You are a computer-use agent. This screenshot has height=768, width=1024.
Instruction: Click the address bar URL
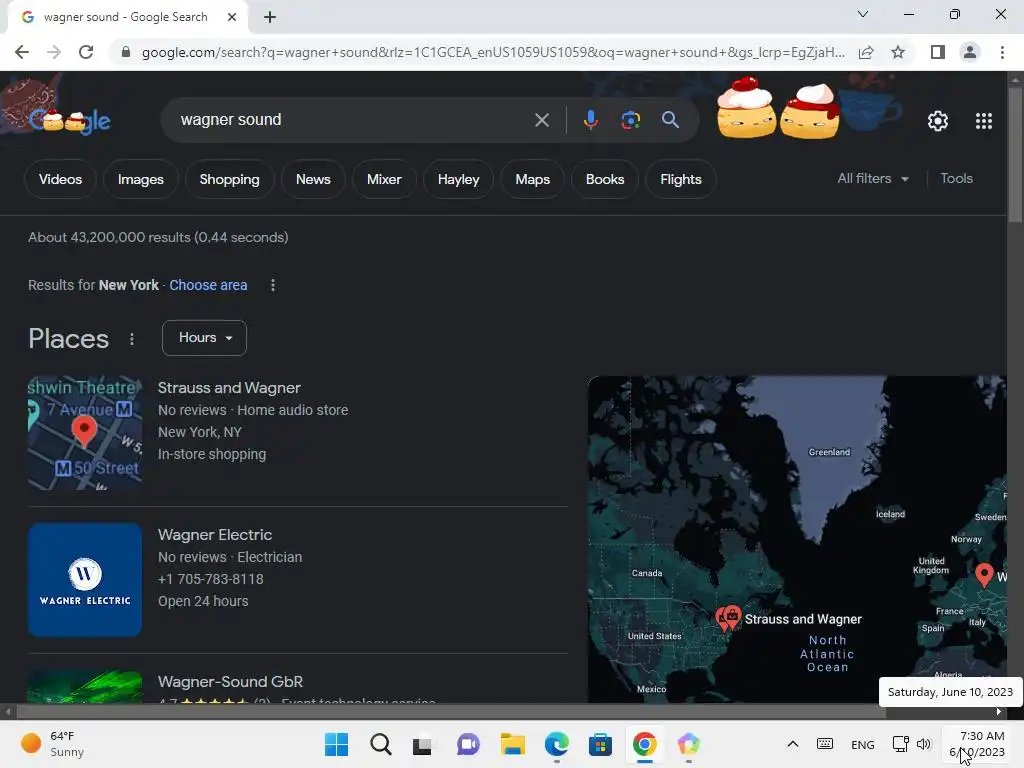(x=493, y=52)
